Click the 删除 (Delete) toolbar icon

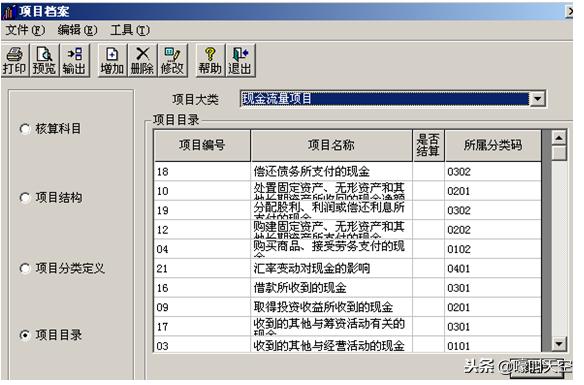pyautogui.click(x=142, y=60)
